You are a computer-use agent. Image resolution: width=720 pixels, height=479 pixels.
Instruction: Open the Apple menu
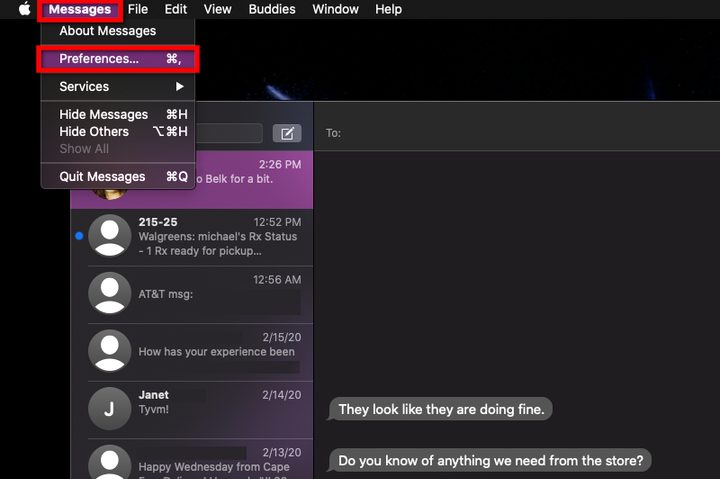coord(24,9)
